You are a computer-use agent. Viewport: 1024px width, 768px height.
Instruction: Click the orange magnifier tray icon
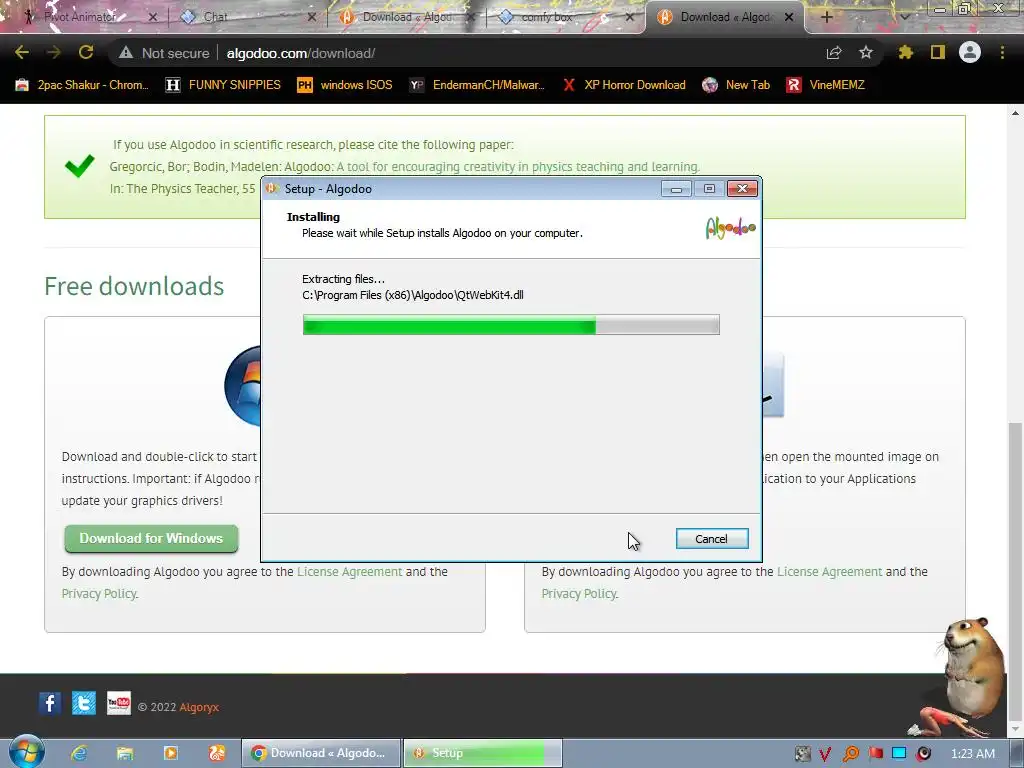pos(851,754)
